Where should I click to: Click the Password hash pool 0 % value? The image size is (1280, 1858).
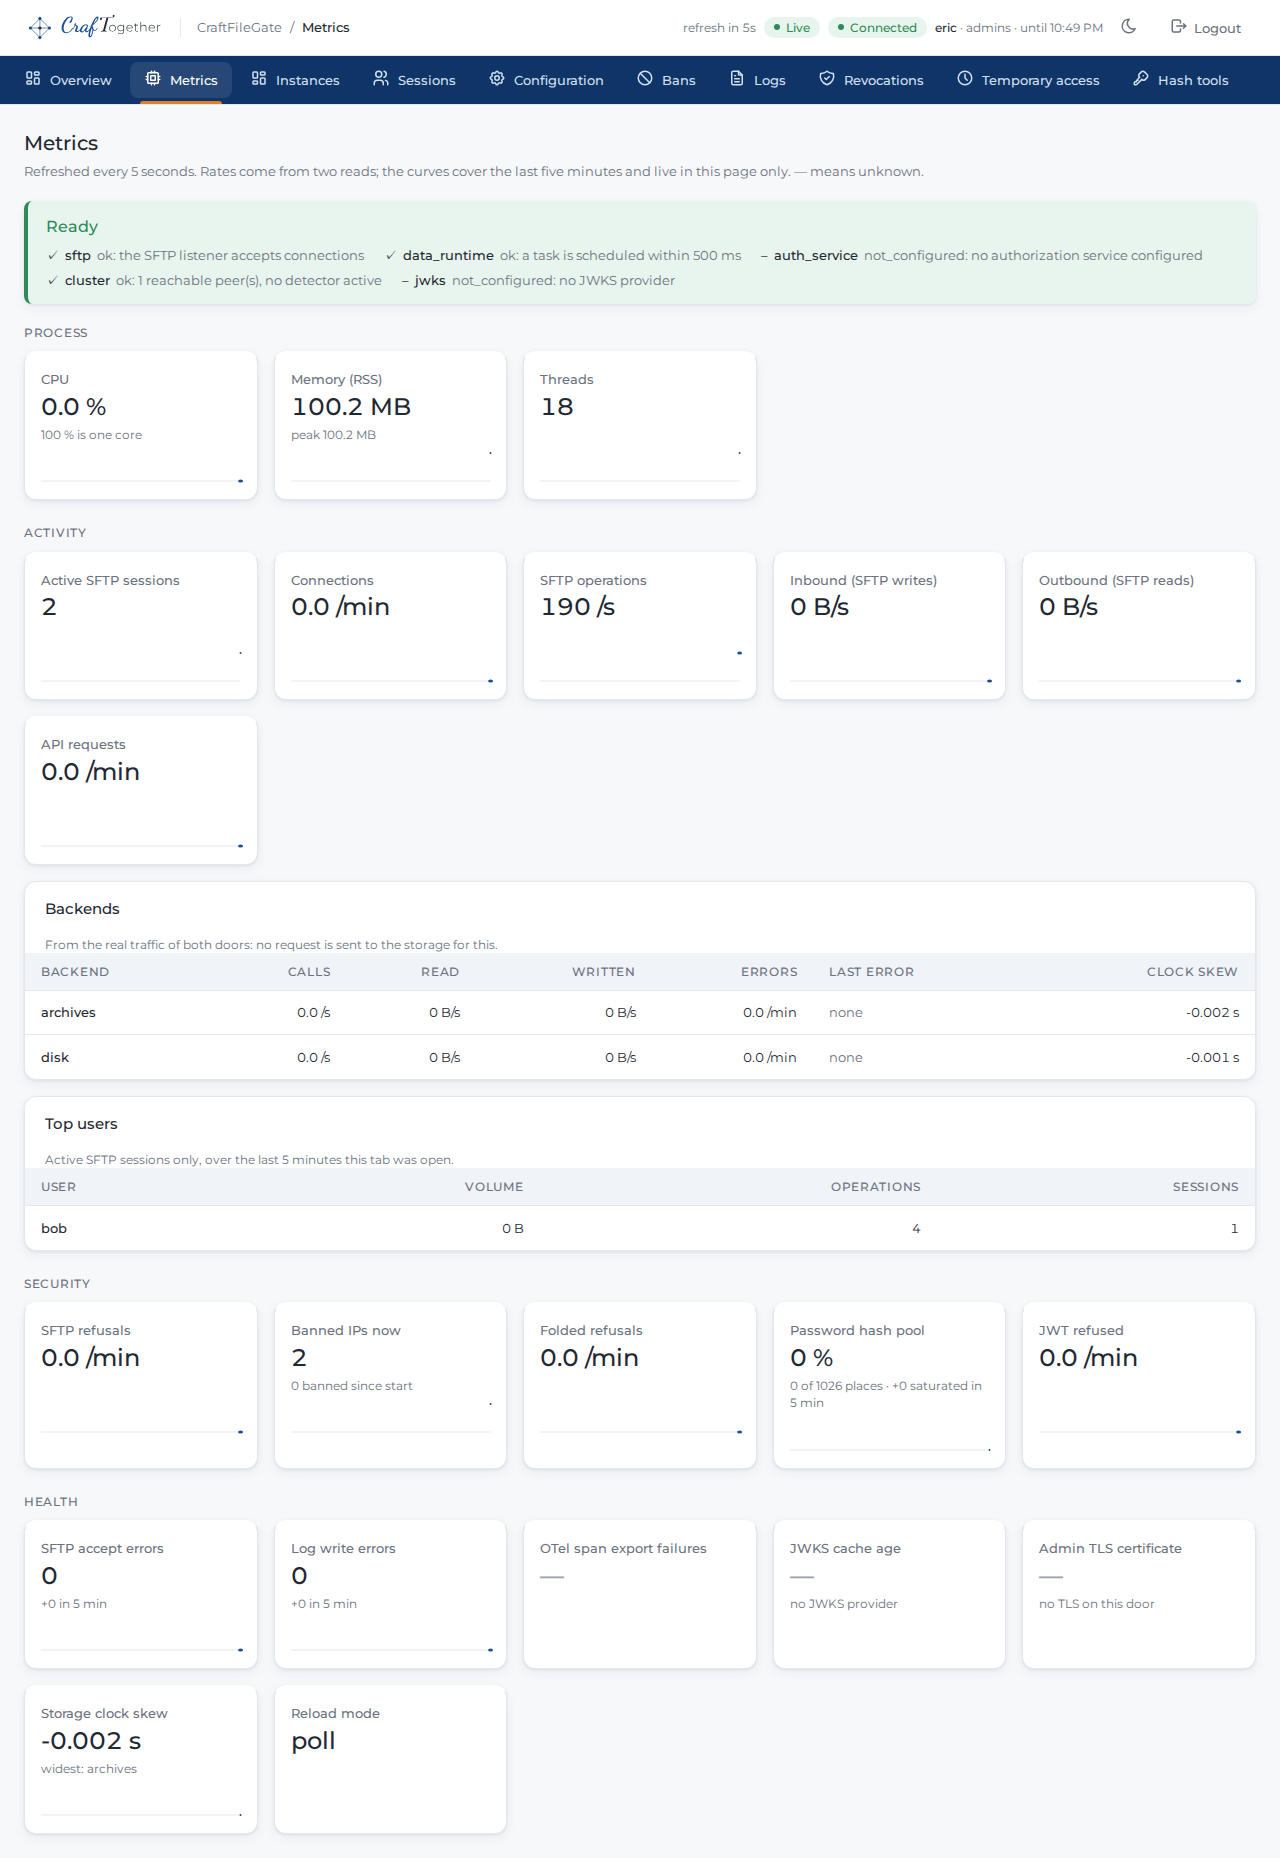pyautogui.click(x=812, y=1357)
